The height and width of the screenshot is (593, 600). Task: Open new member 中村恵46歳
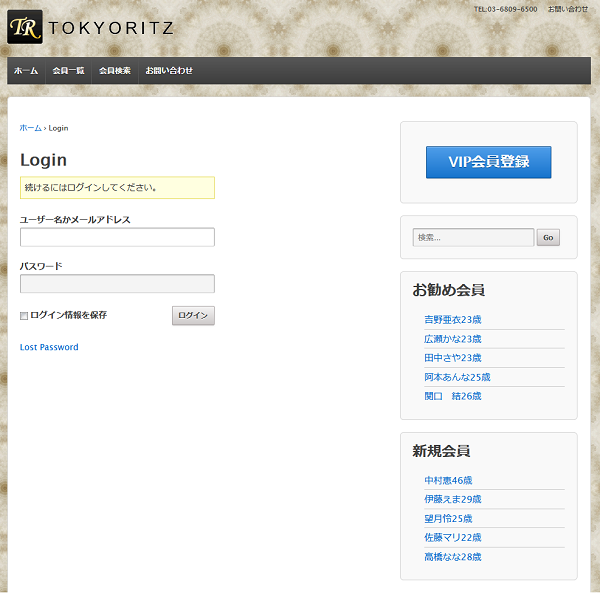point(448,480)
